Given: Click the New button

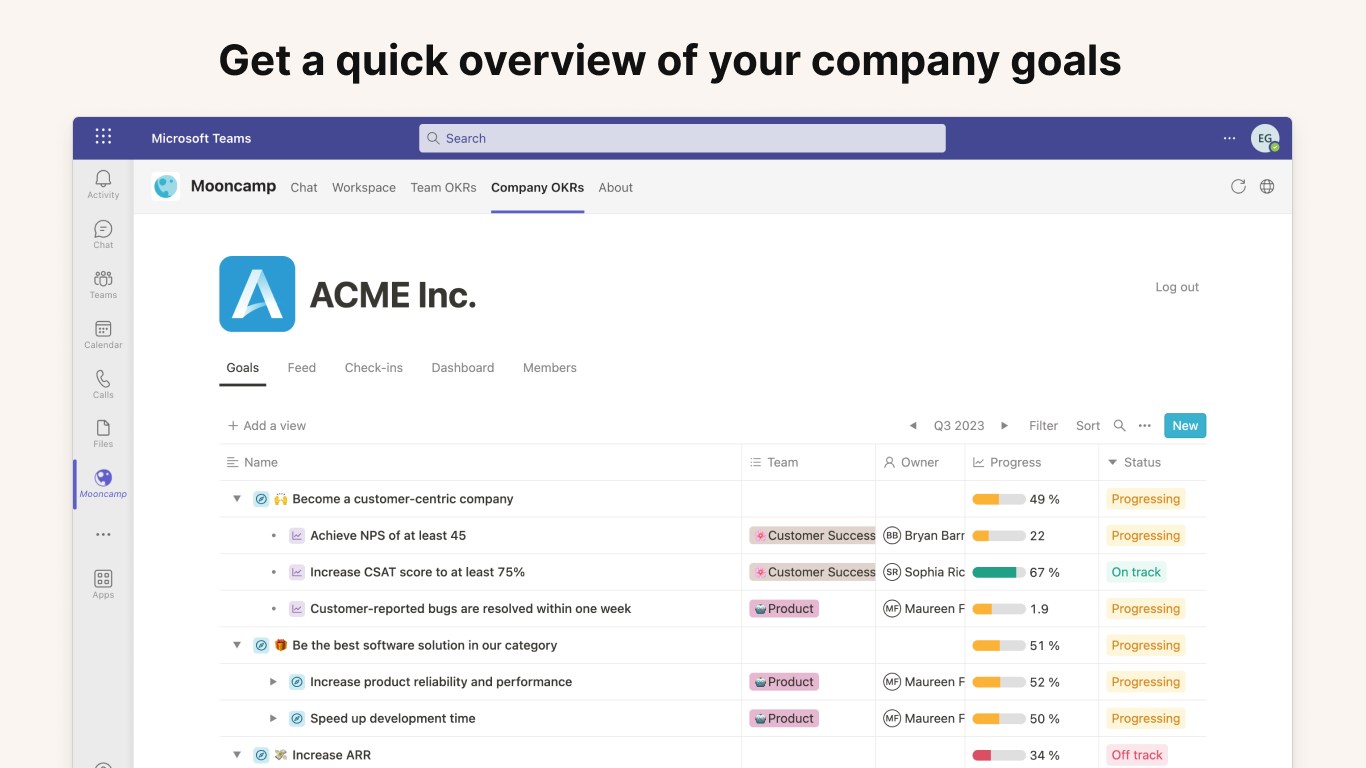Looking at the screenshot, I should click(x=1185, y=426).
